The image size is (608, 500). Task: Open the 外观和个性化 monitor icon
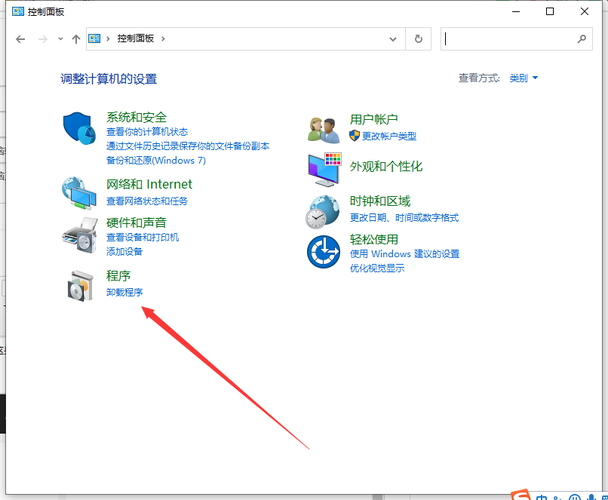point(325,170)
